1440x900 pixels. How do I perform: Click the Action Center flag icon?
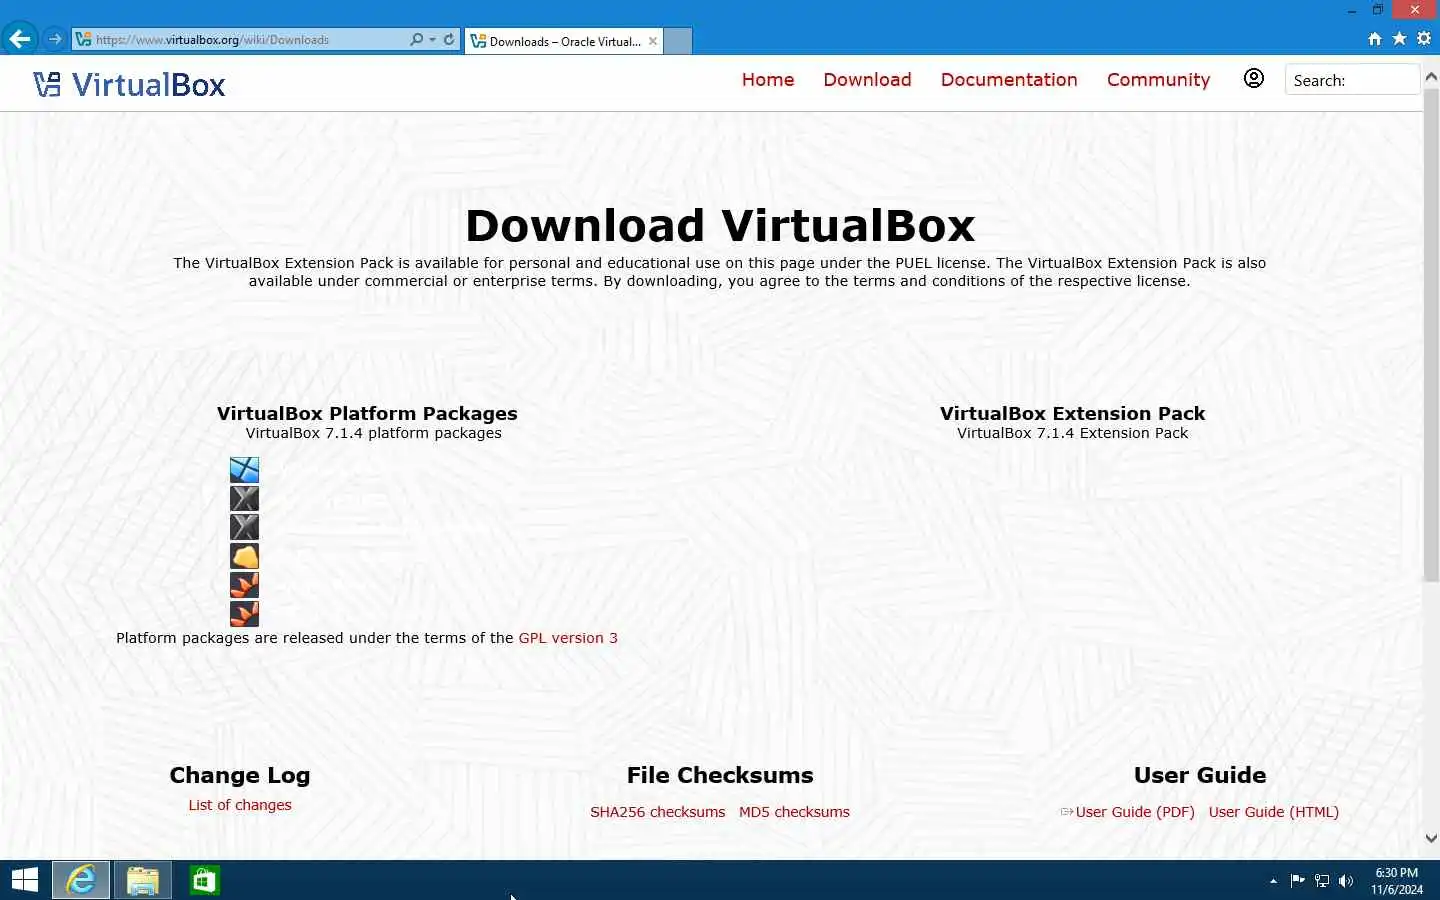pyautogui.click(x=1298, y=881)
